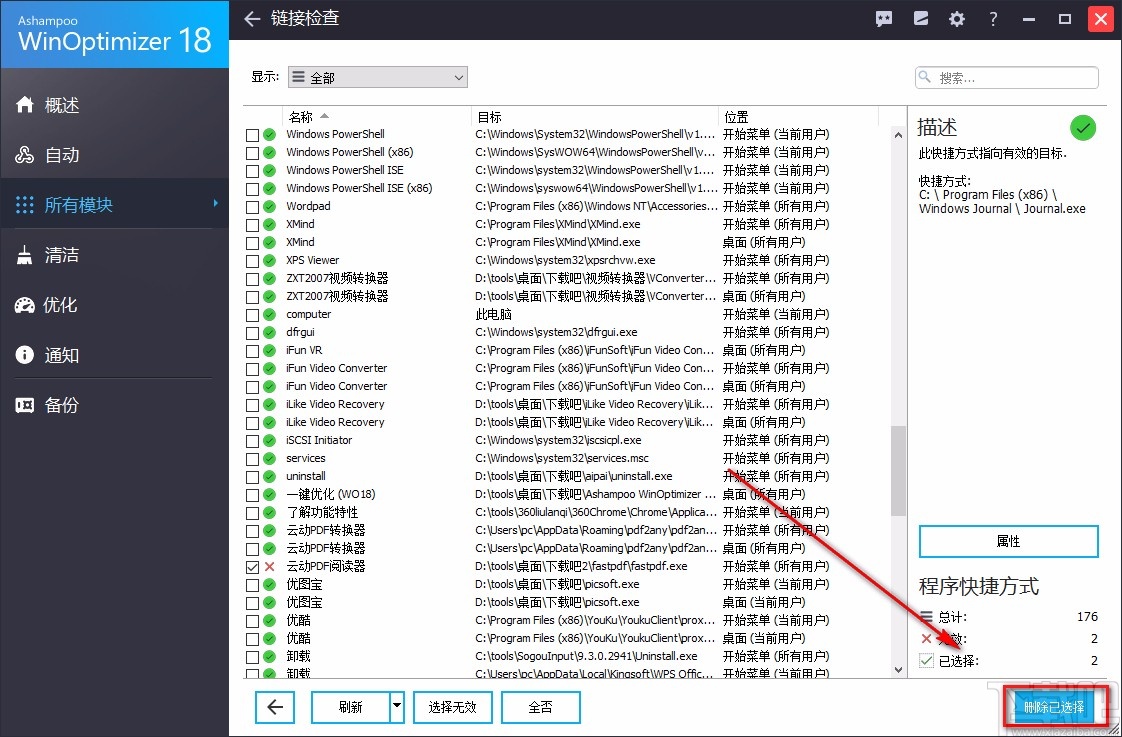Select the dfrgui.exe target path
The height and width of the screenshot is (737, 1122).
556,332
